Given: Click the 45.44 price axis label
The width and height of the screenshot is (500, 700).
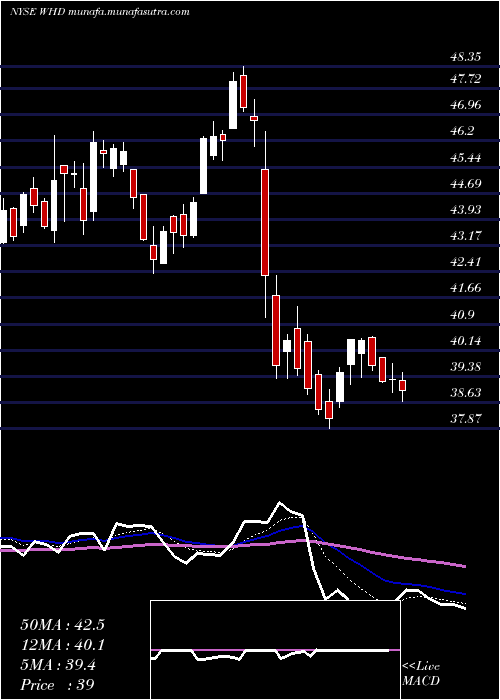Looking at the screenshot, I should coord(466,158).
